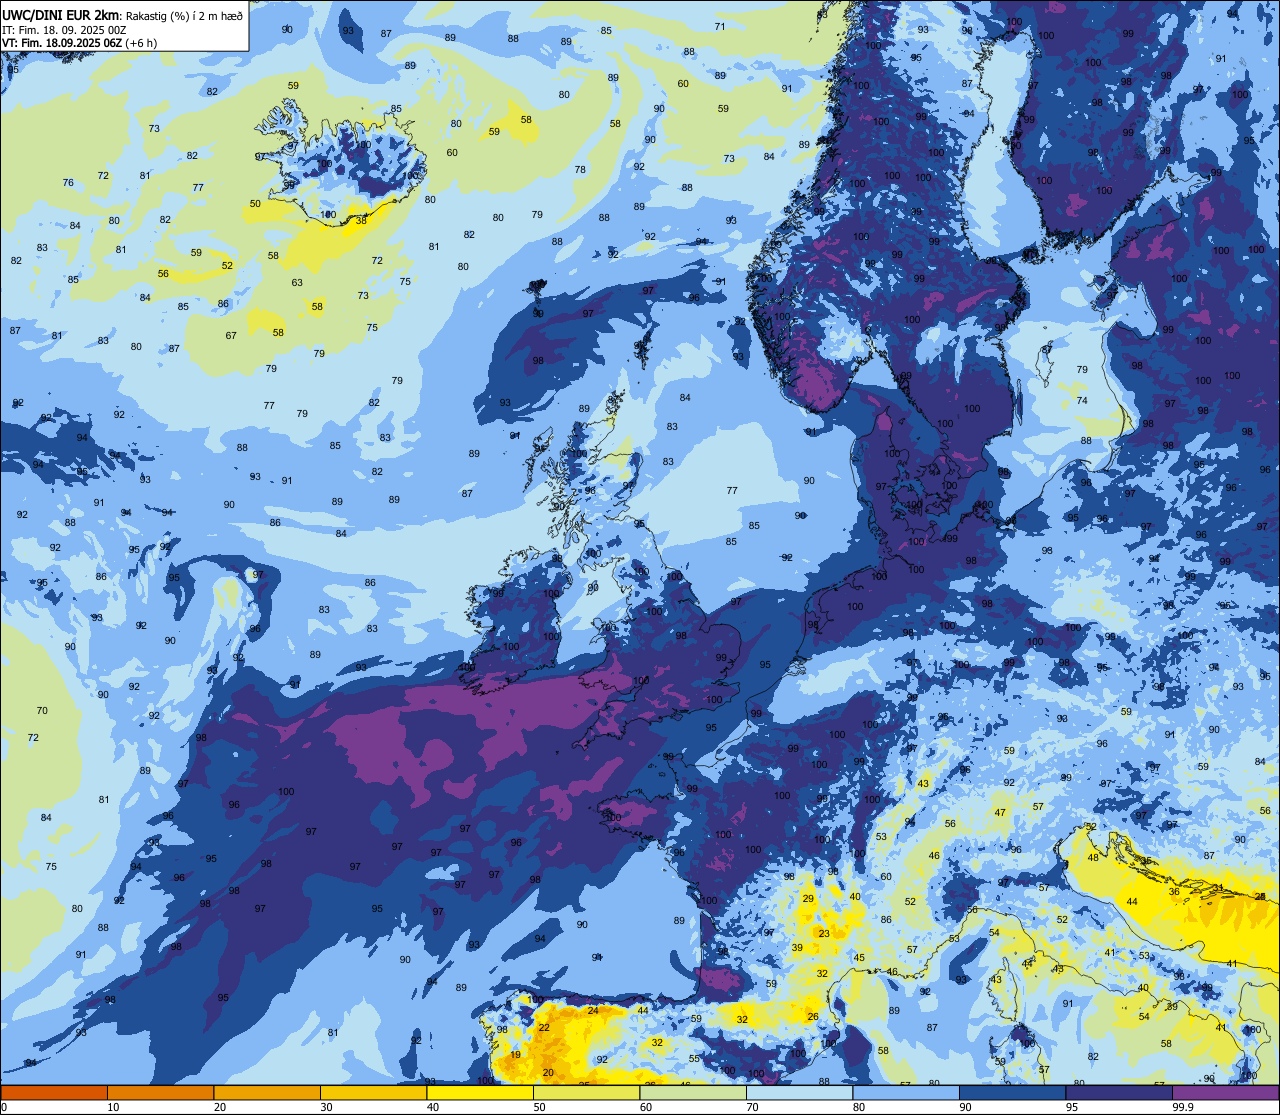Choose the 70–80 pale blue legend swatch
The width and height of the screenshot is (1280, 1115).
799,1092
